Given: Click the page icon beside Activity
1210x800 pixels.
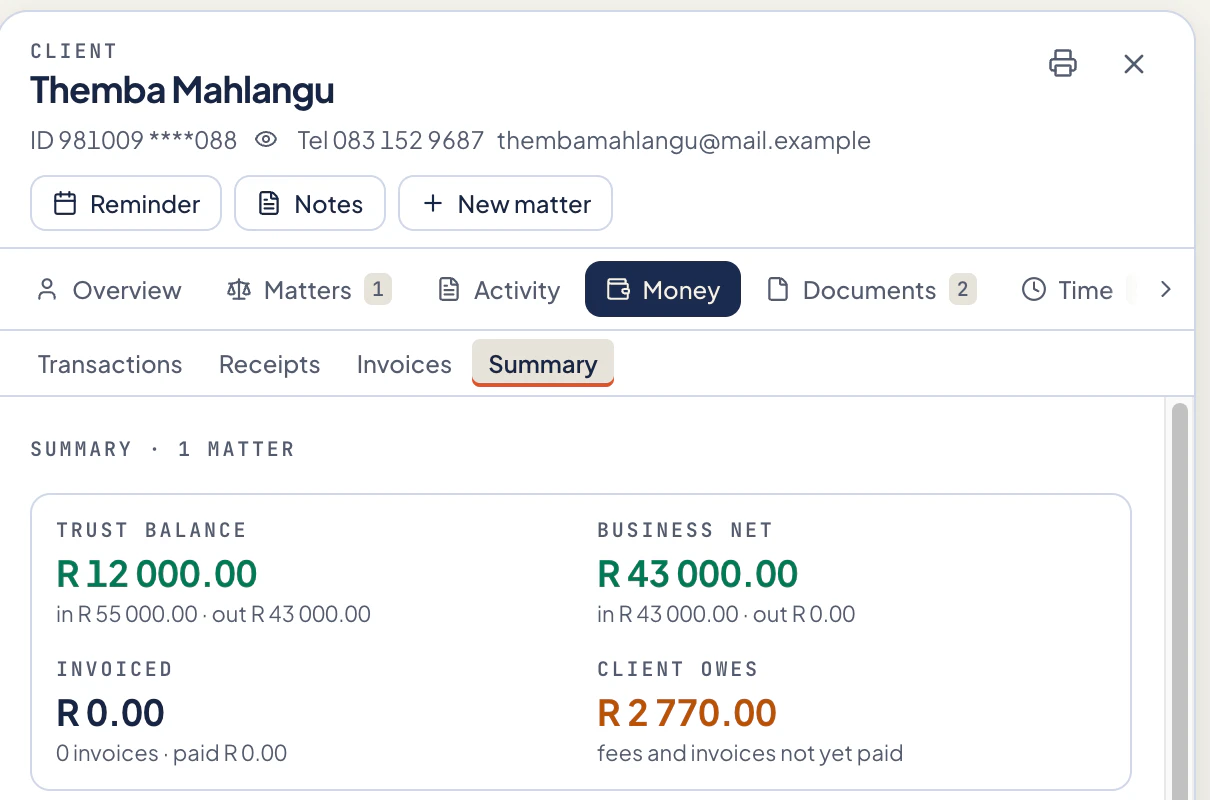Looking at the screenshot, I should [x=449, y=290].
